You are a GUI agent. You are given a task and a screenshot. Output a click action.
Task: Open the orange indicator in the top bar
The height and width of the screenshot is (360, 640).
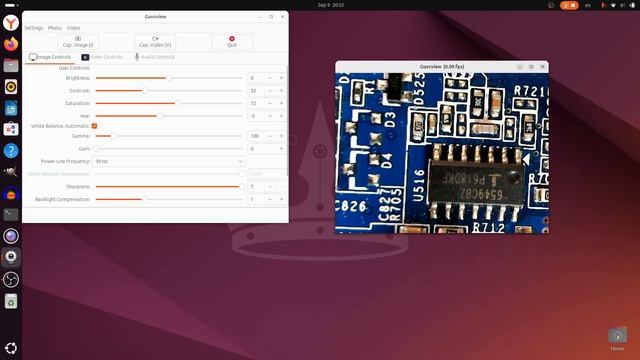(x=569, y=5)
